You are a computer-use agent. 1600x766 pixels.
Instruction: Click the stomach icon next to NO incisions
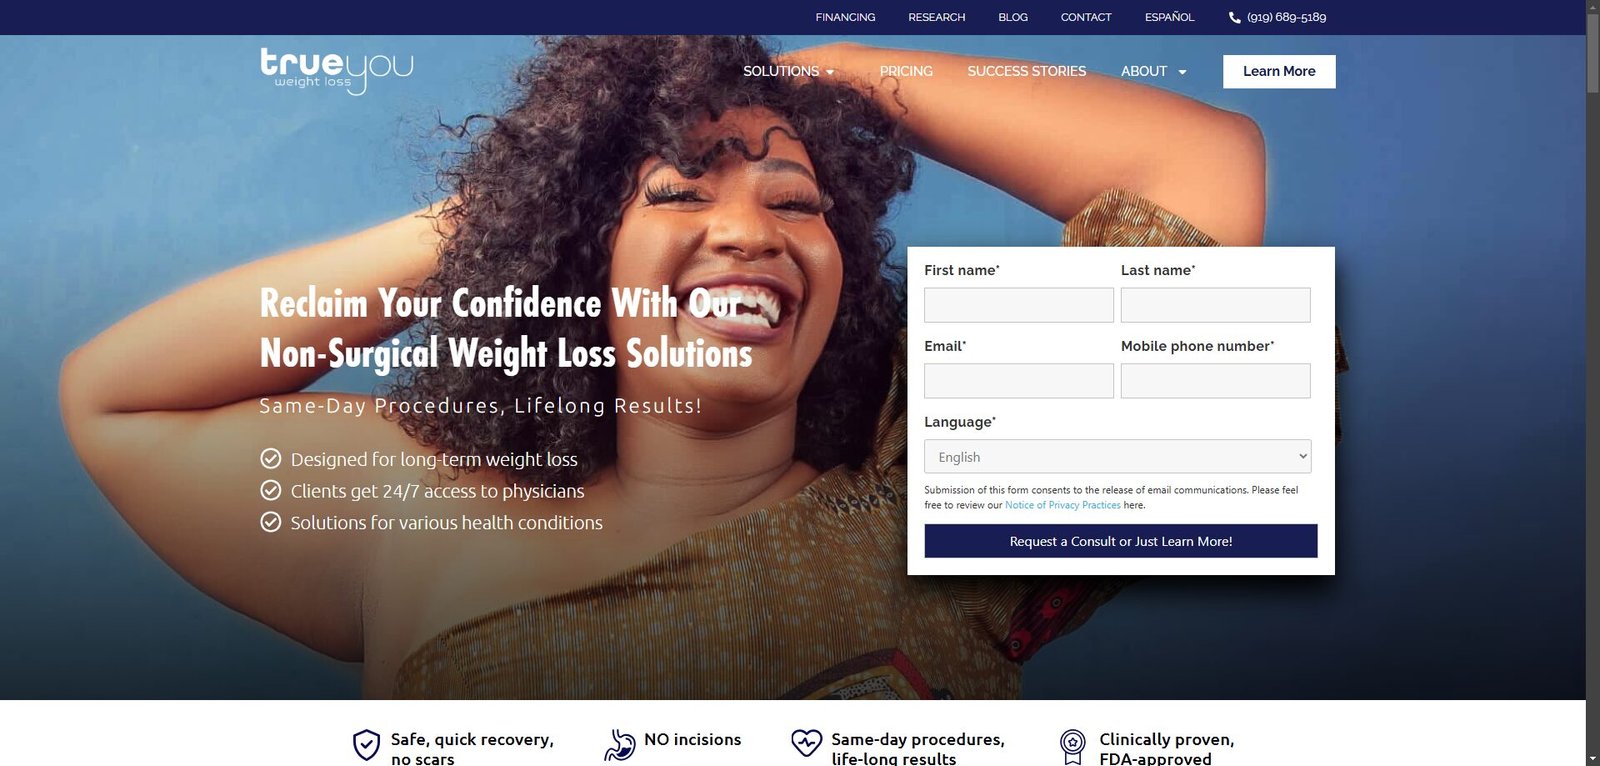[620, 745]
